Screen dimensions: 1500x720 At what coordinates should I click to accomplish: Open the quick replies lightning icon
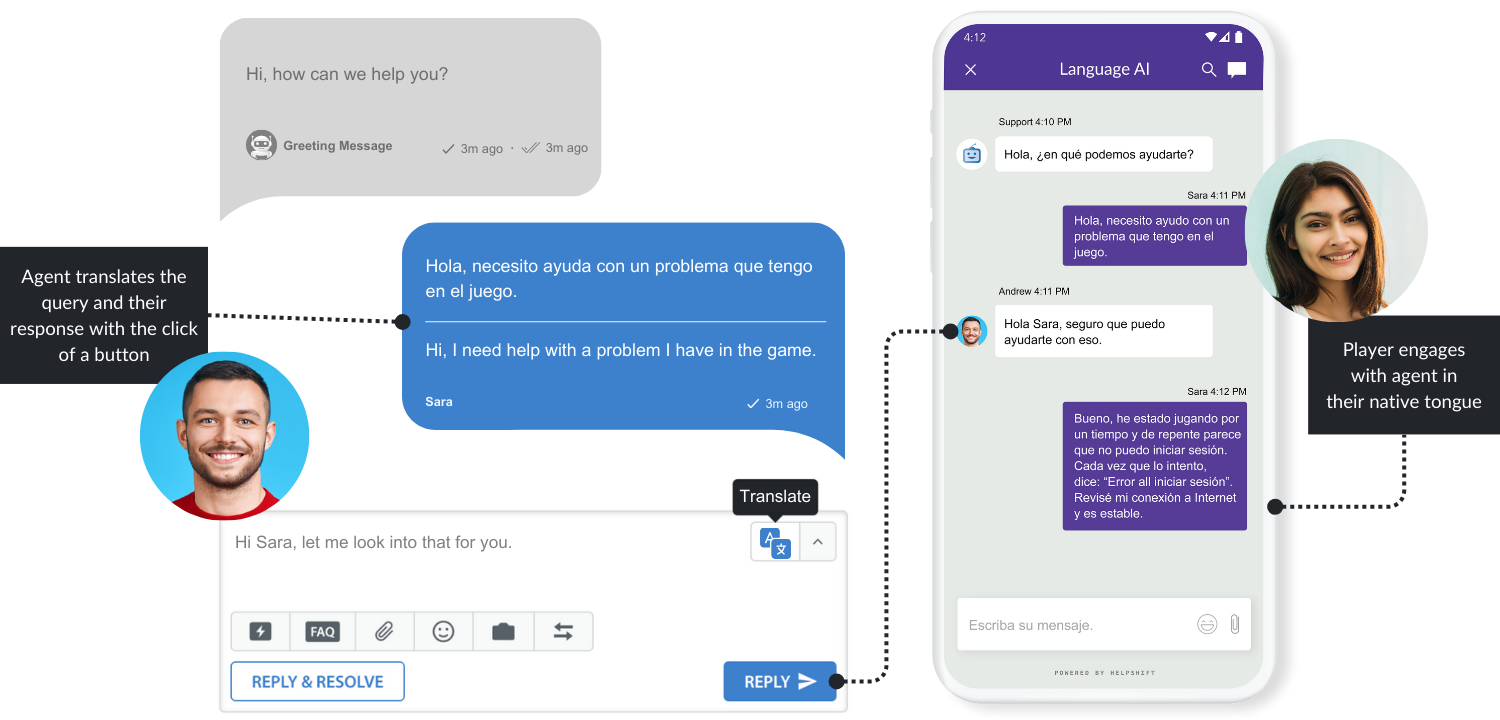tap(260, 632)
